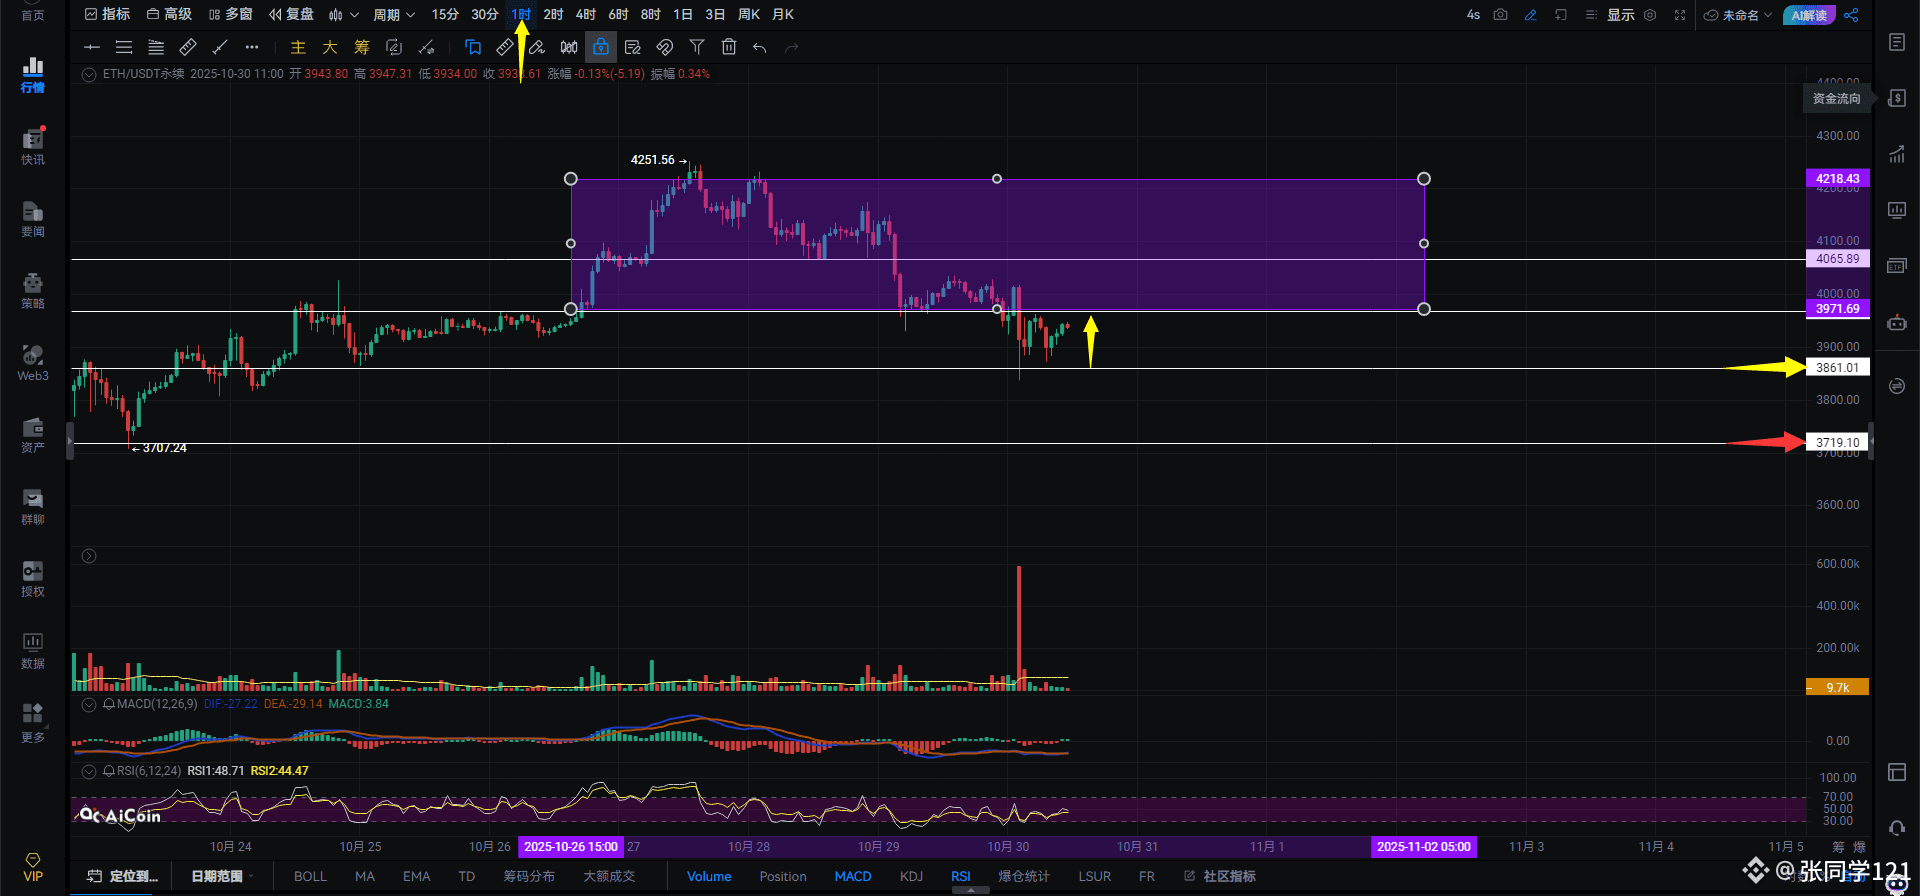Click the 定位到 locate button
The width and height of the screenshot is (1920, 896).
click(x=122, y=876)
